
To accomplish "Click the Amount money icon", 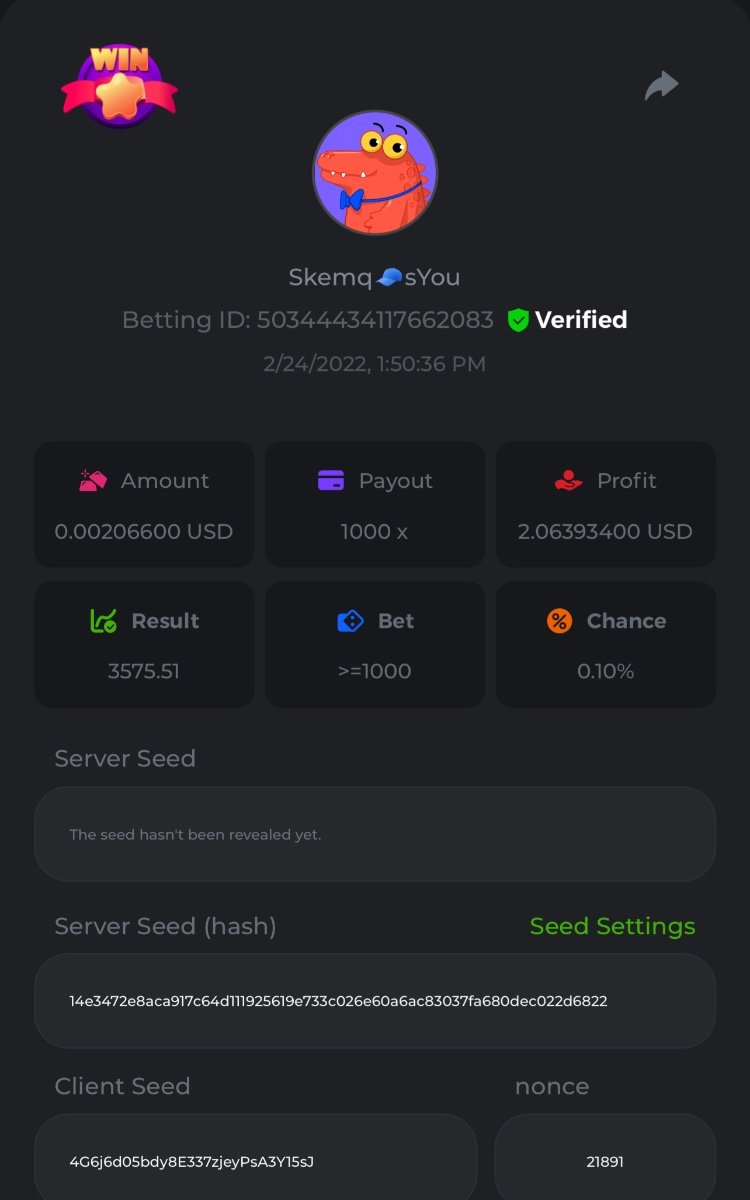I will pos(93,481).
